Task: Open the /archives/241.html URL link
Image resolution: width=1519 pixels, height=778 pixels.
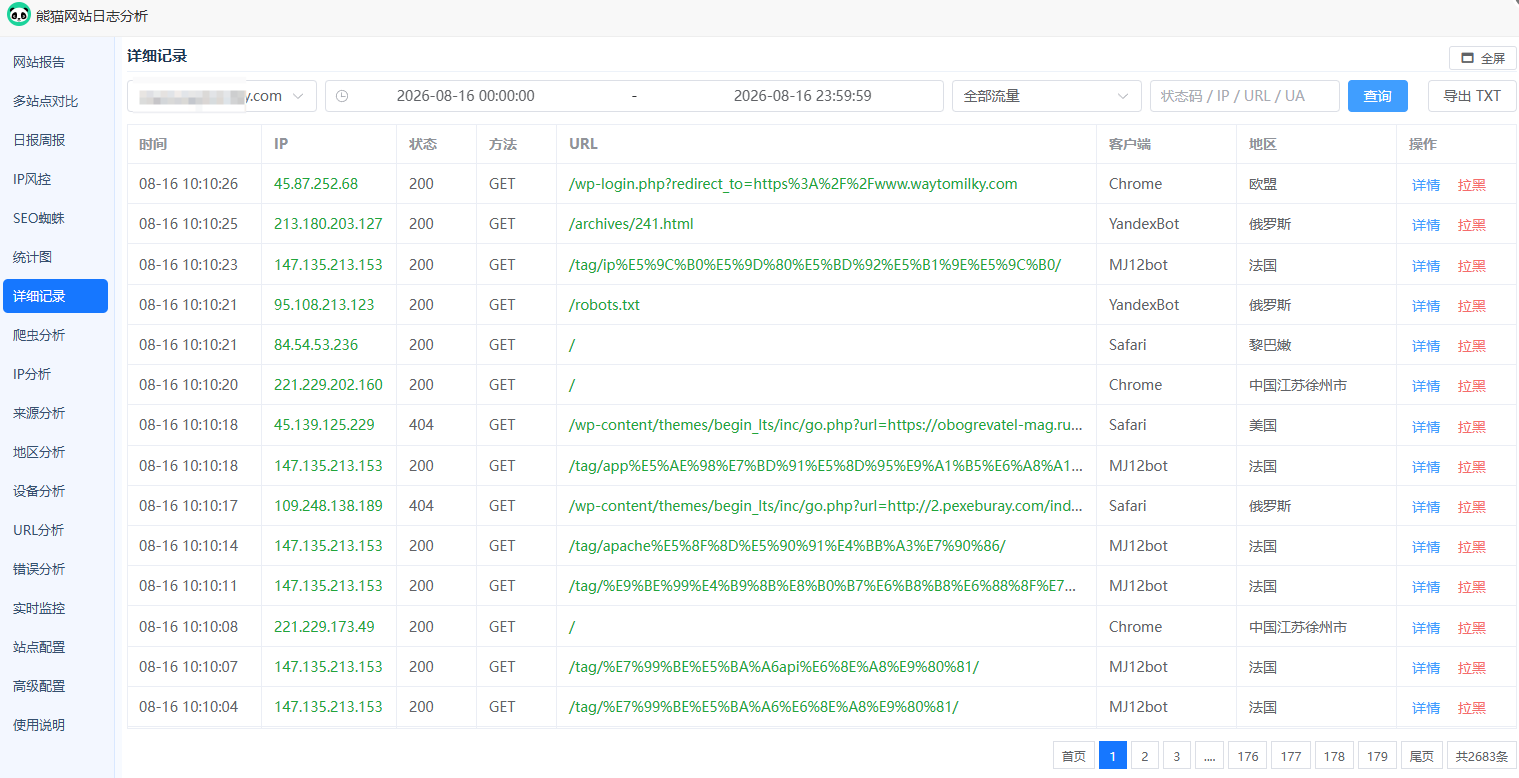Action: (x=631, y=224)
